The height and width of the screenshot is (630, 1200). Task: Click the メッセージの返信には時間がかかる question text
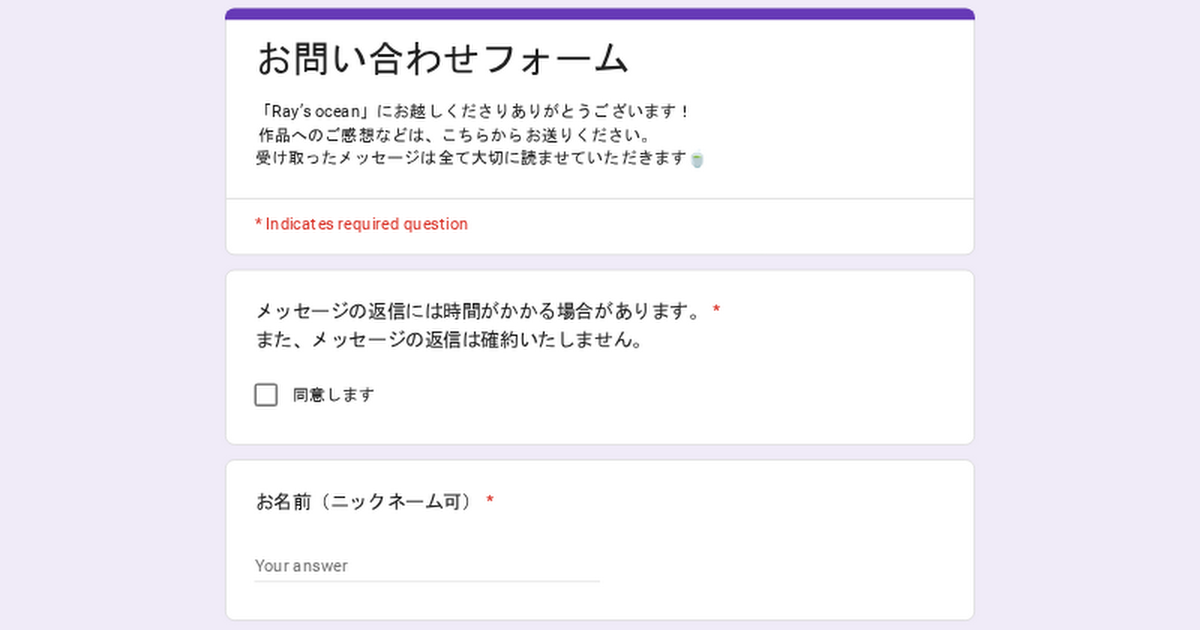[x=479, y=311]
